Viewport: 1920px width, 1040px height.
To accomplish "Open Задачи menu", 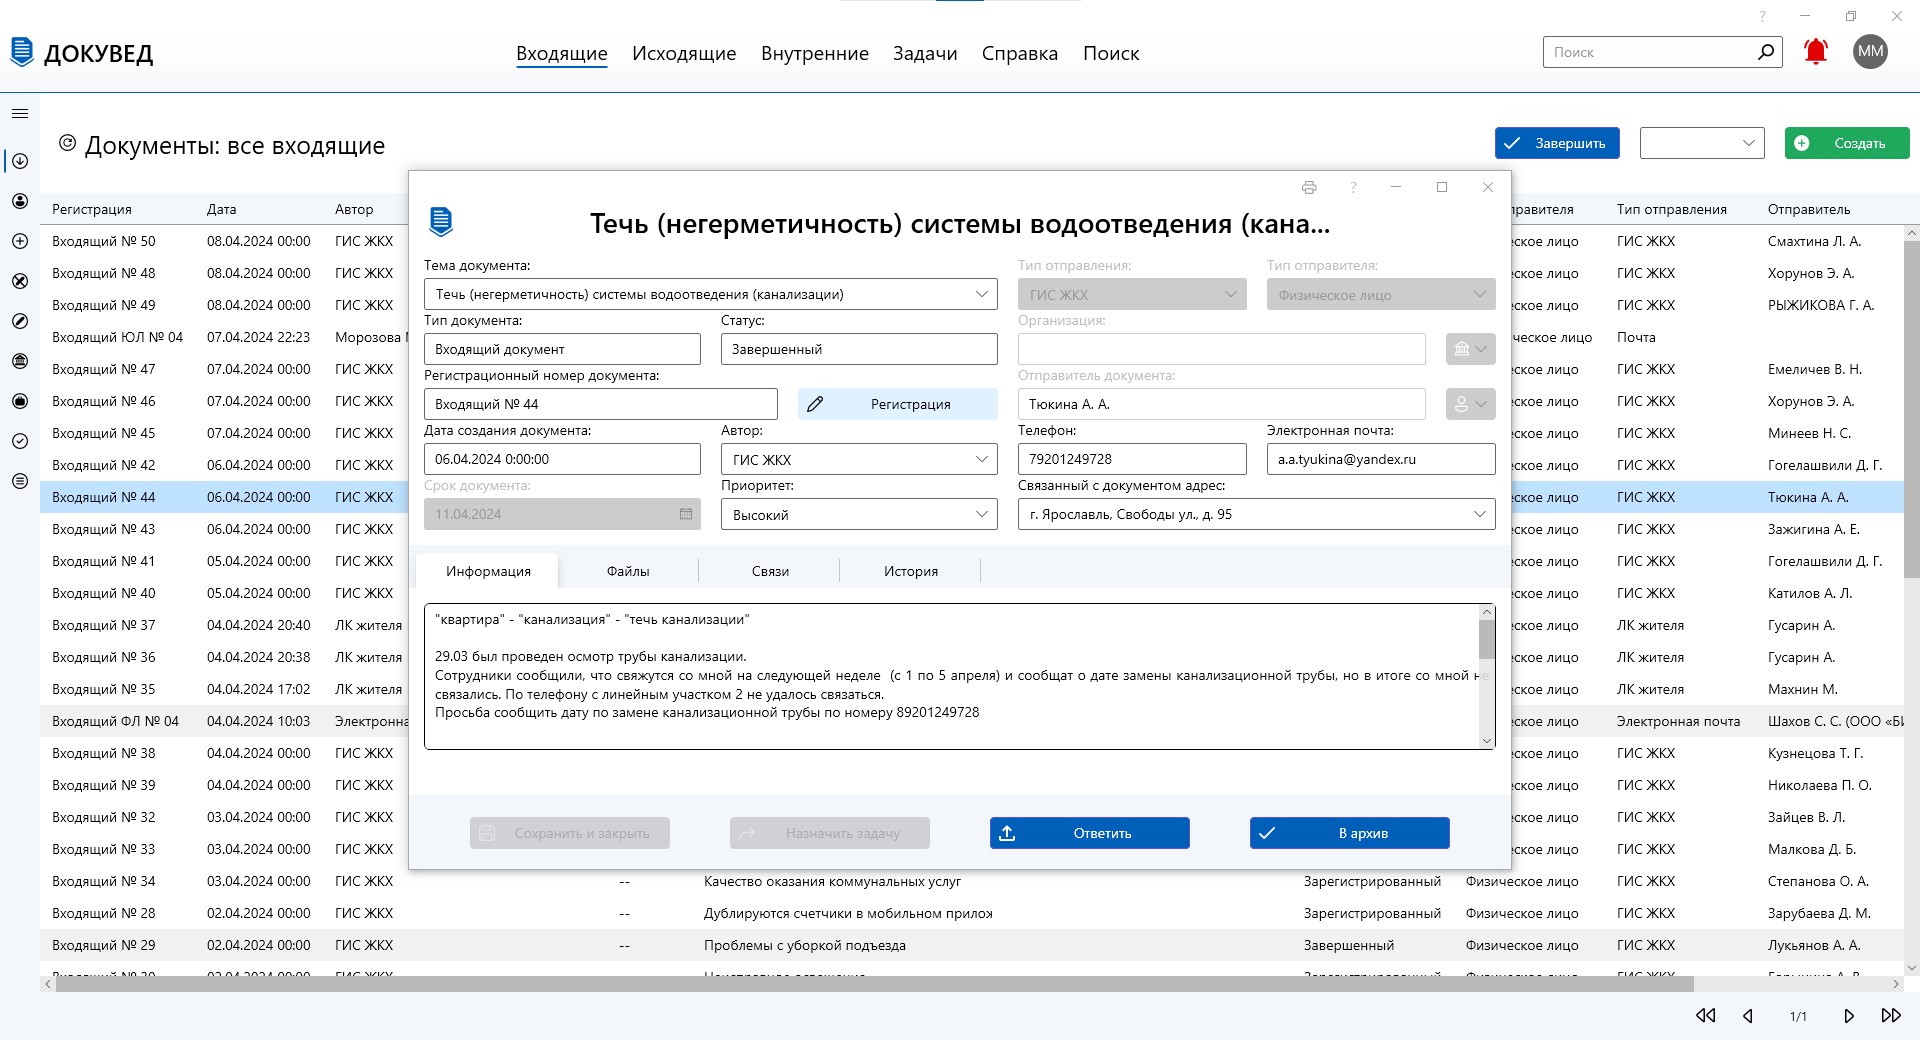I will (x=925, y=53).
